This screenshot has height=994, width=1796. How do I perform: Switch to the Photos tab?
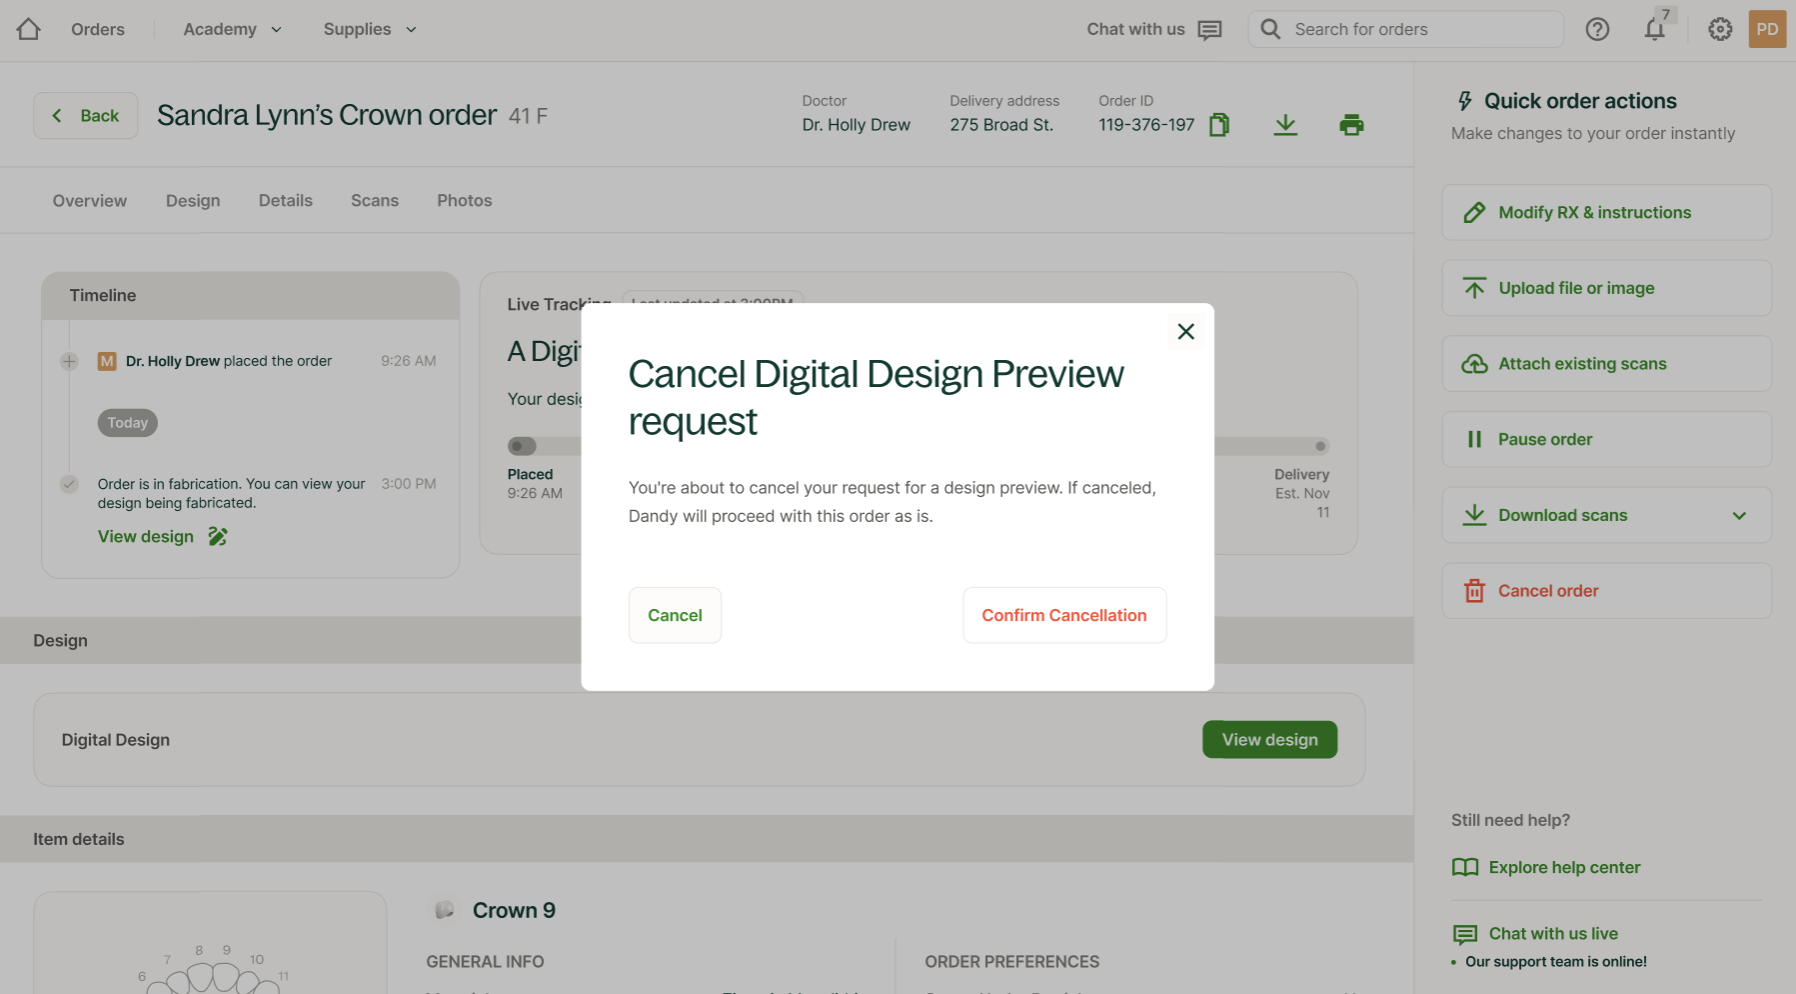(464, 201)
